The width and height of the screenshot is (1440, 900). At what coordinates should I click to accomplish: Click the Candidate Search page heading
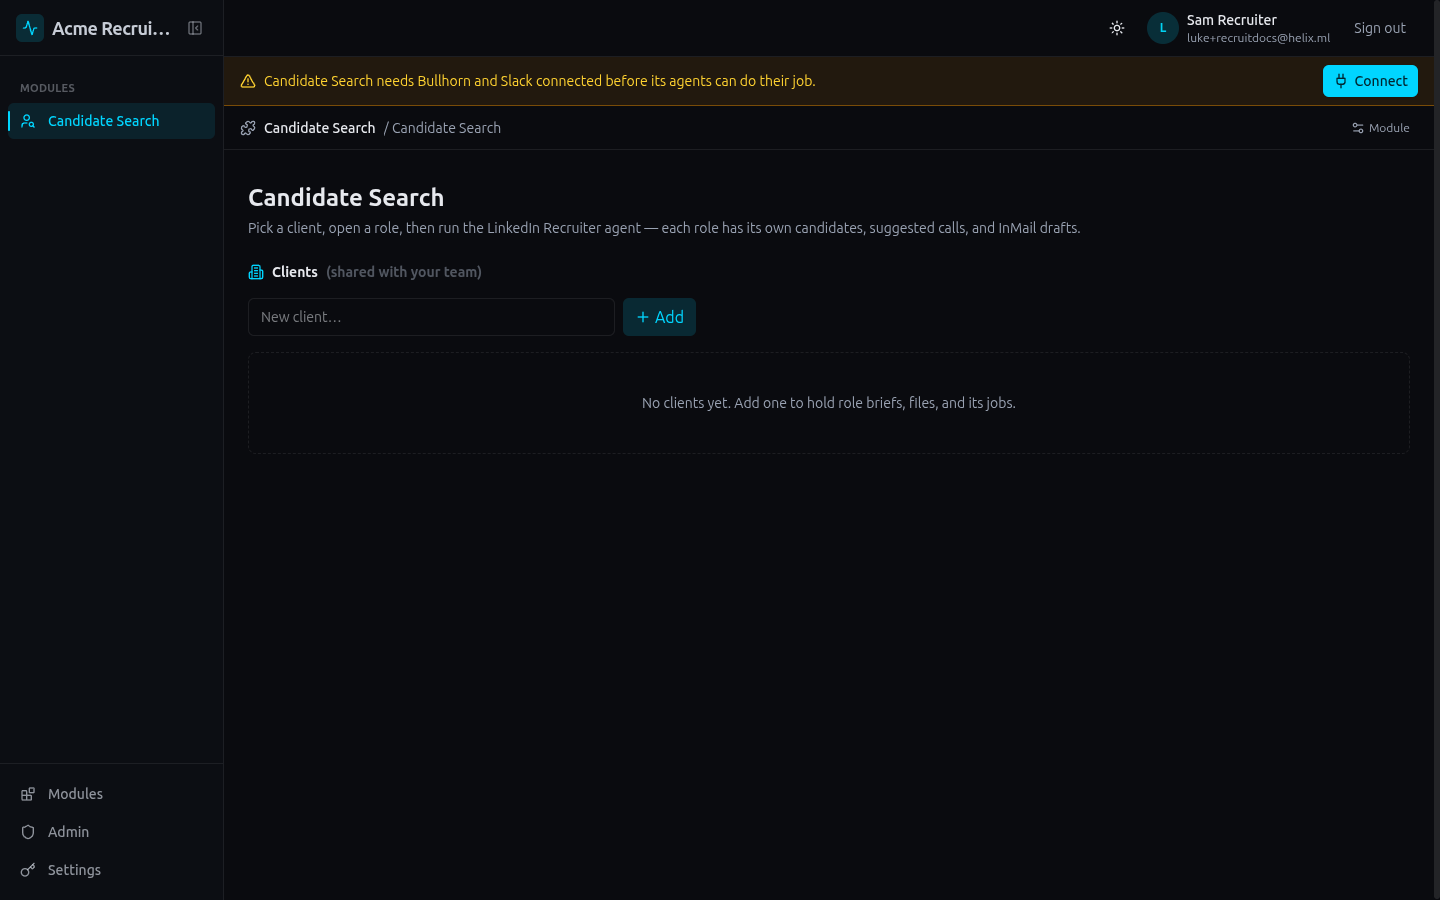(x=346, y=197)
